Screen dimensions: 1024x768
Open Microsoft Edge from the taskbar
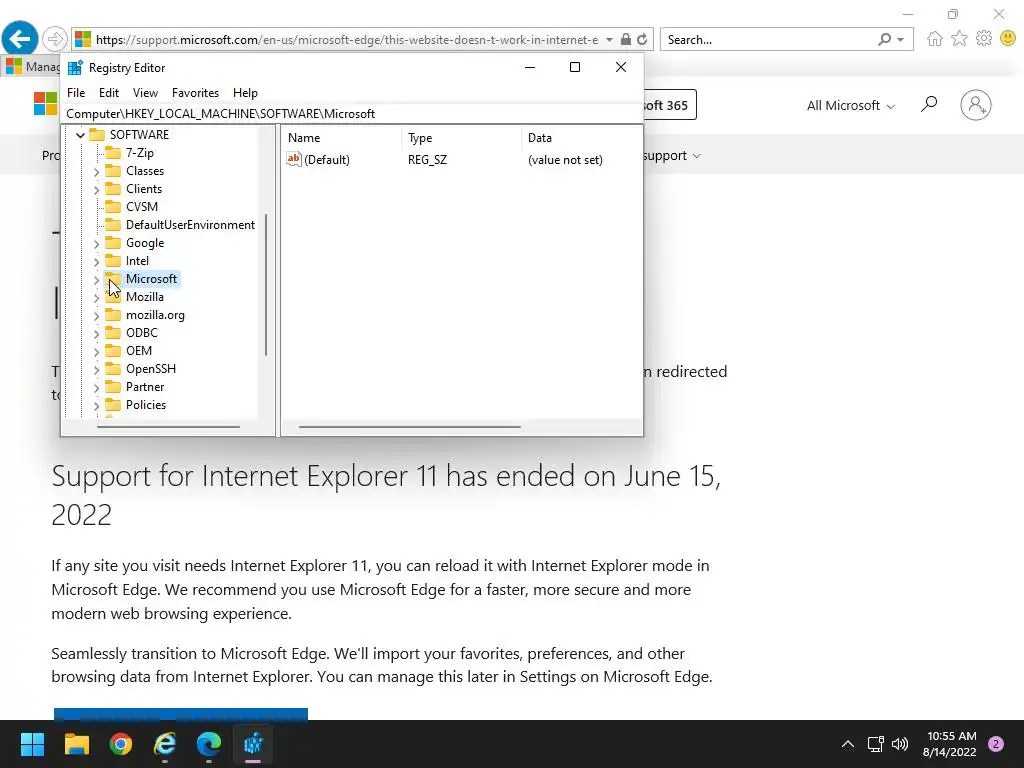click(x=209, y=744)
